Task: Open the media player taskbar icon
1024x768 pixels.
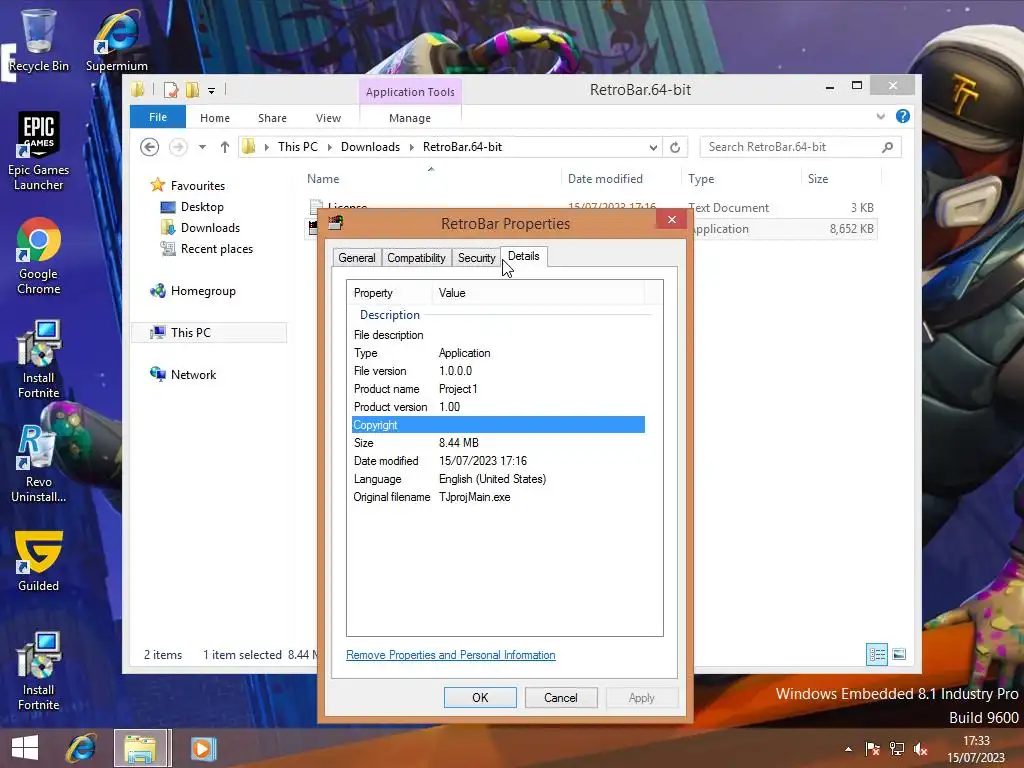Action: tap(203, 748)
